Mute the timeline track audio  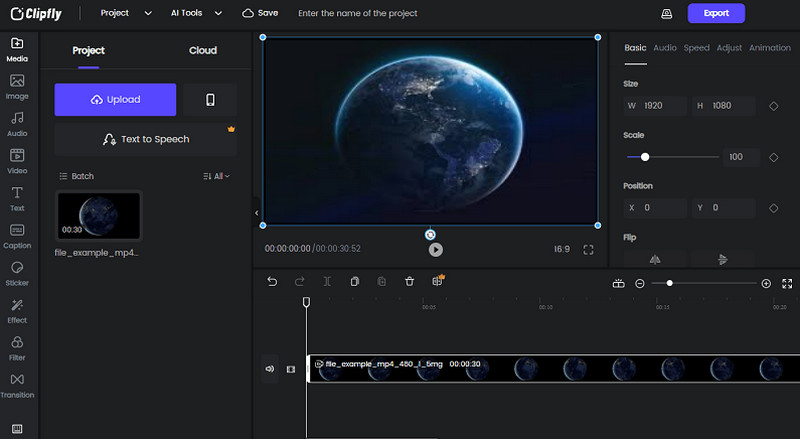[269, 369]
